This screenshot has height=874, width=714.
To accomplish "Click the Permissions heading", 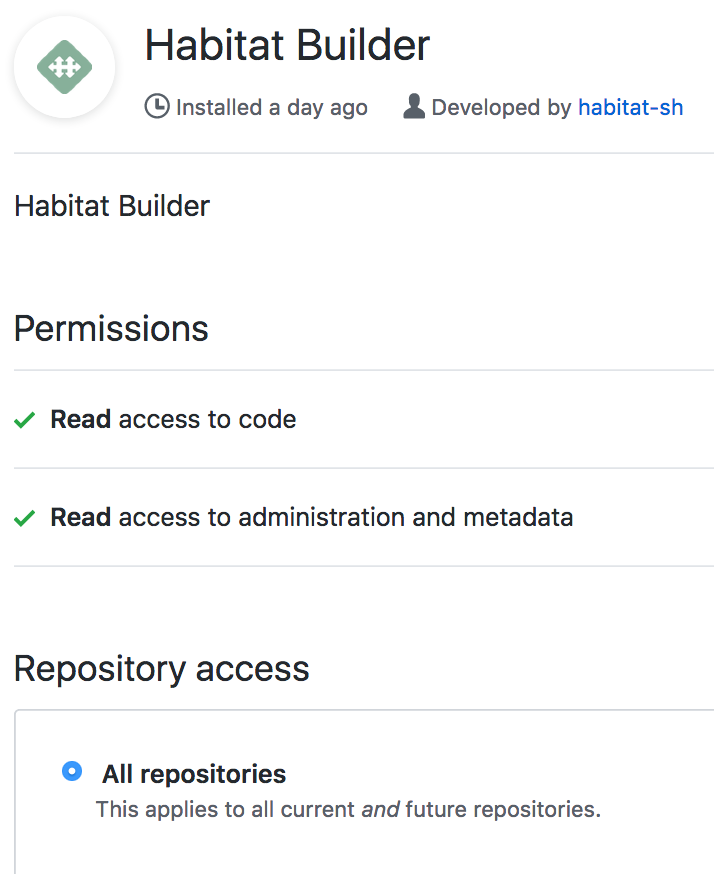I will coord(111,329).
